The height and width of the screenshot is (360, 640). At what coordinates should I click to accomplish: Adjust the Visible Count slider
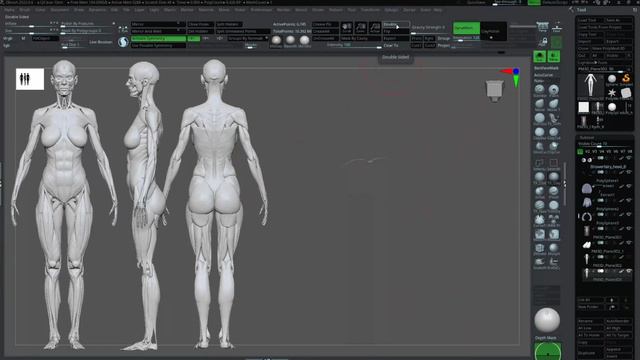(x=605, y=144)
